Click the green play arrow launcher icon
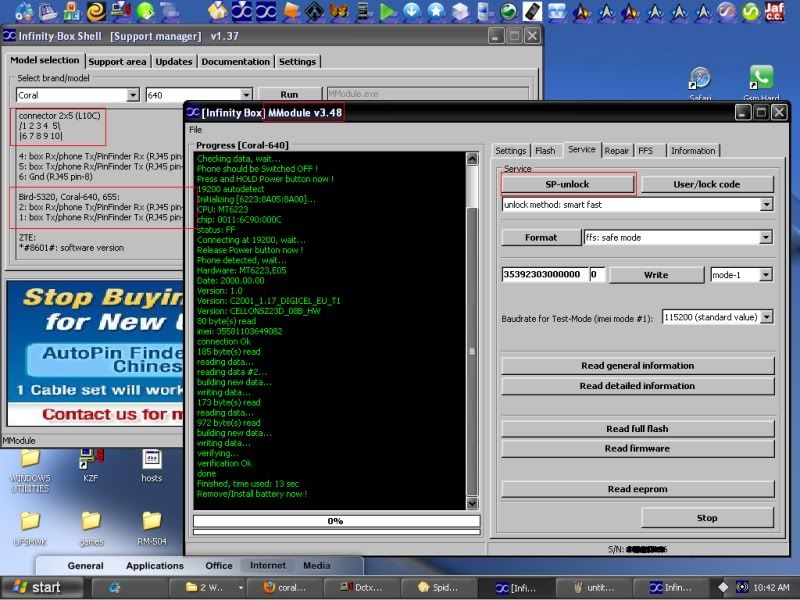 tap(388, 12)
